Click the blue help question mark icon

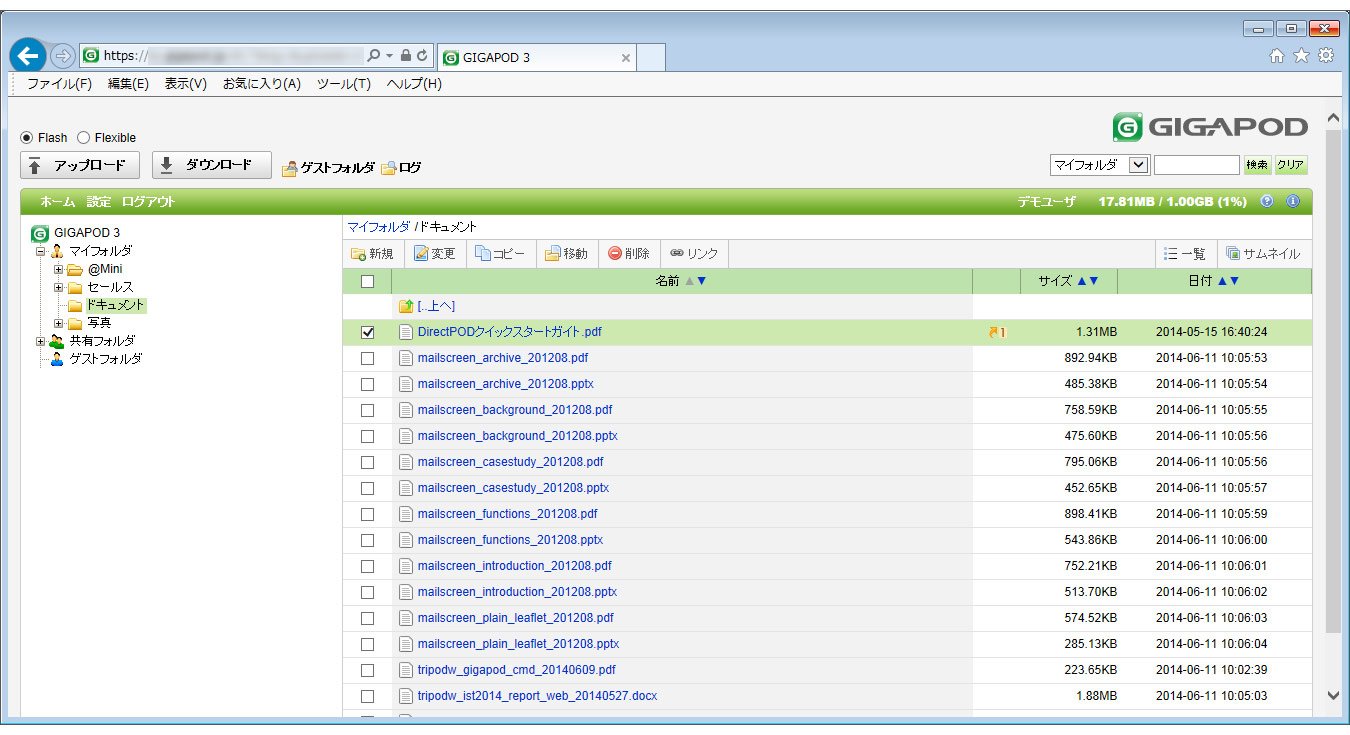point(1267,201)
